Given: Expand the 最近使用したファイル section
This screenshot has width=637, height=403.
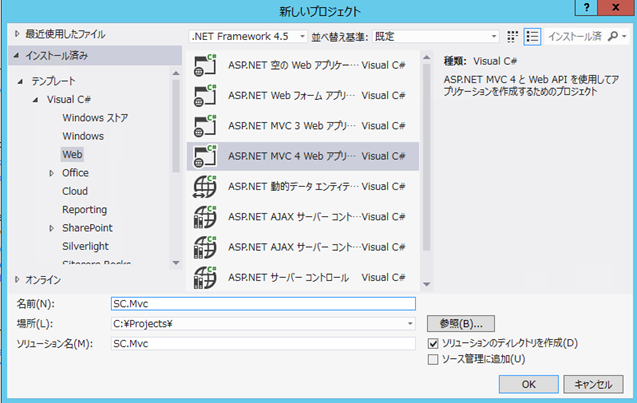Looking at the screenshot, I should (17, 34).
